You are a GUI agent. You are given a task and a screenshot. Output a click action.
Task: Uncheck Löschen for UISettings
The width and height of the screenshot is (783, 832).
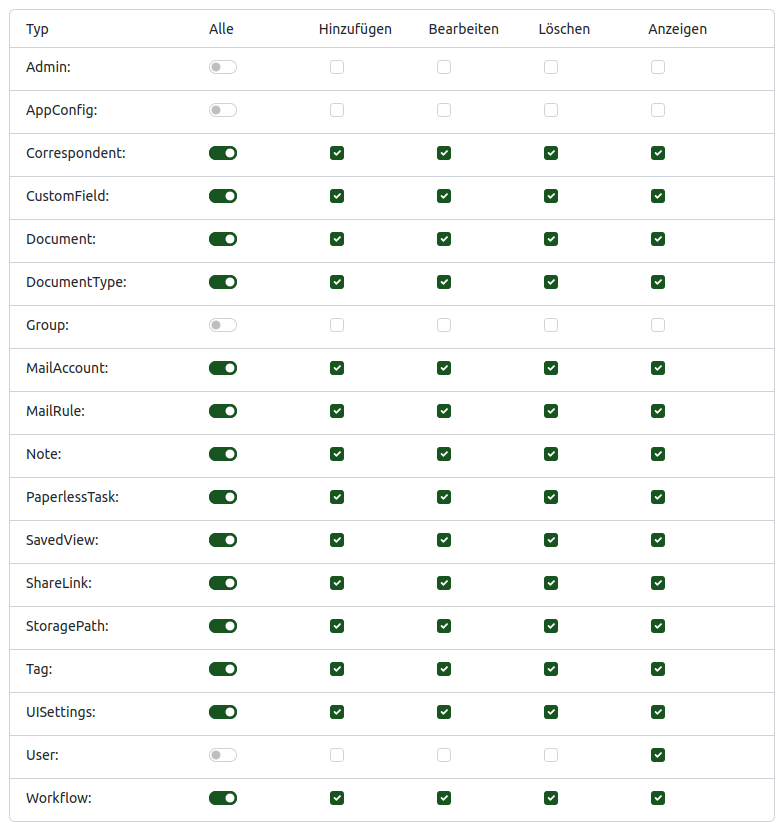551,712
